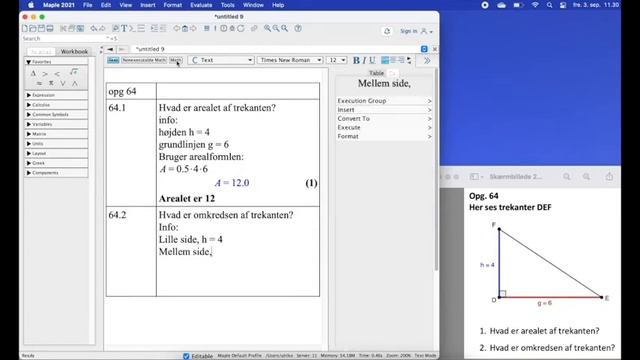Go back with the toolbar left arrow
This screenshot has height=360, width=640.
[x=176, y=29]
